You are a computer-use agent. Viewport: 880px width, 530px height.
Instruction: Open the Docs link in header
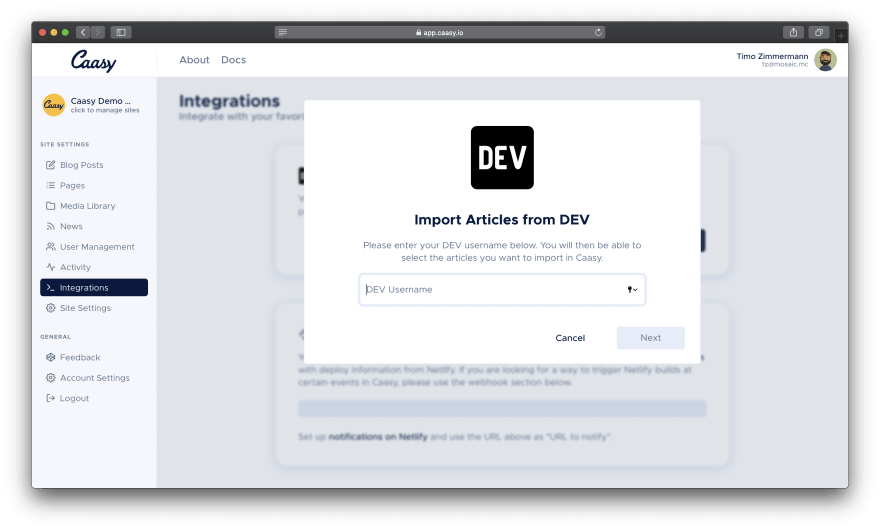click(x=233, y=60)
